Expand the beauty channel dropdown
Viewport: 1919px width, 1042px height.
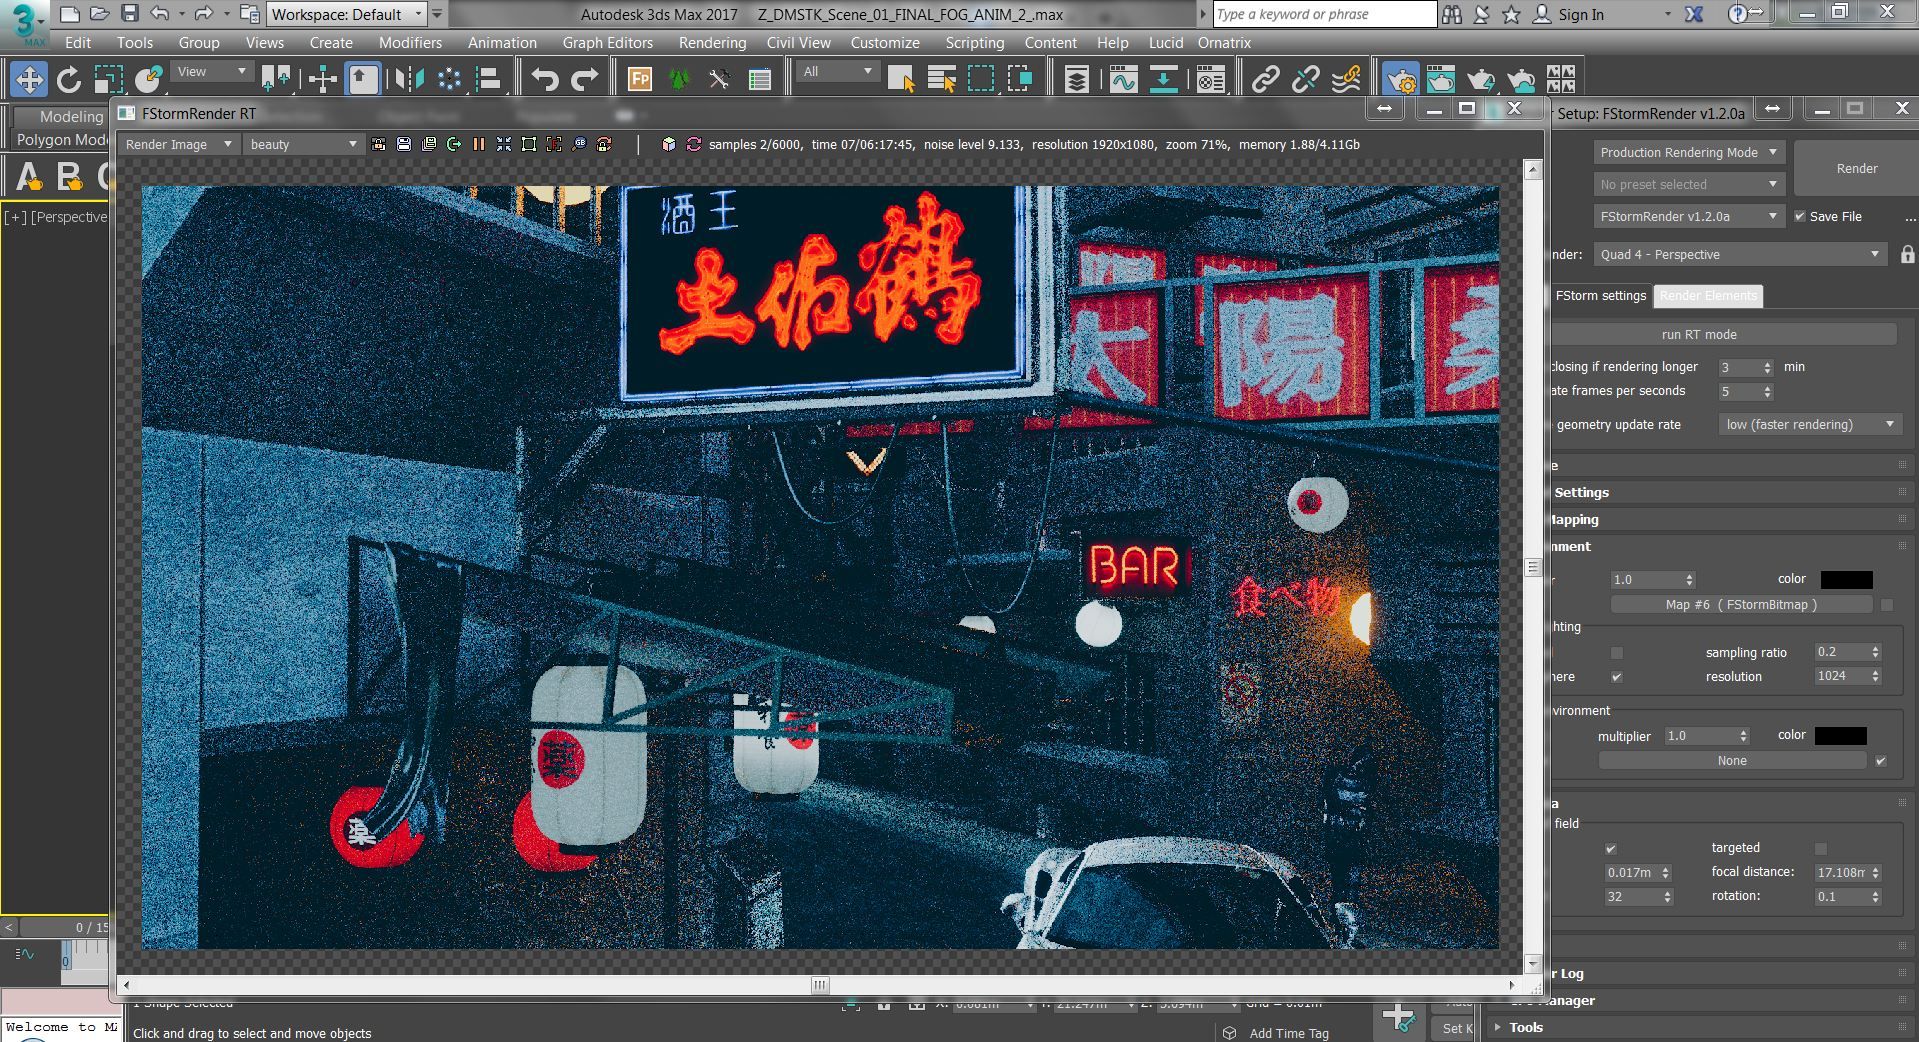pos(303,144)
